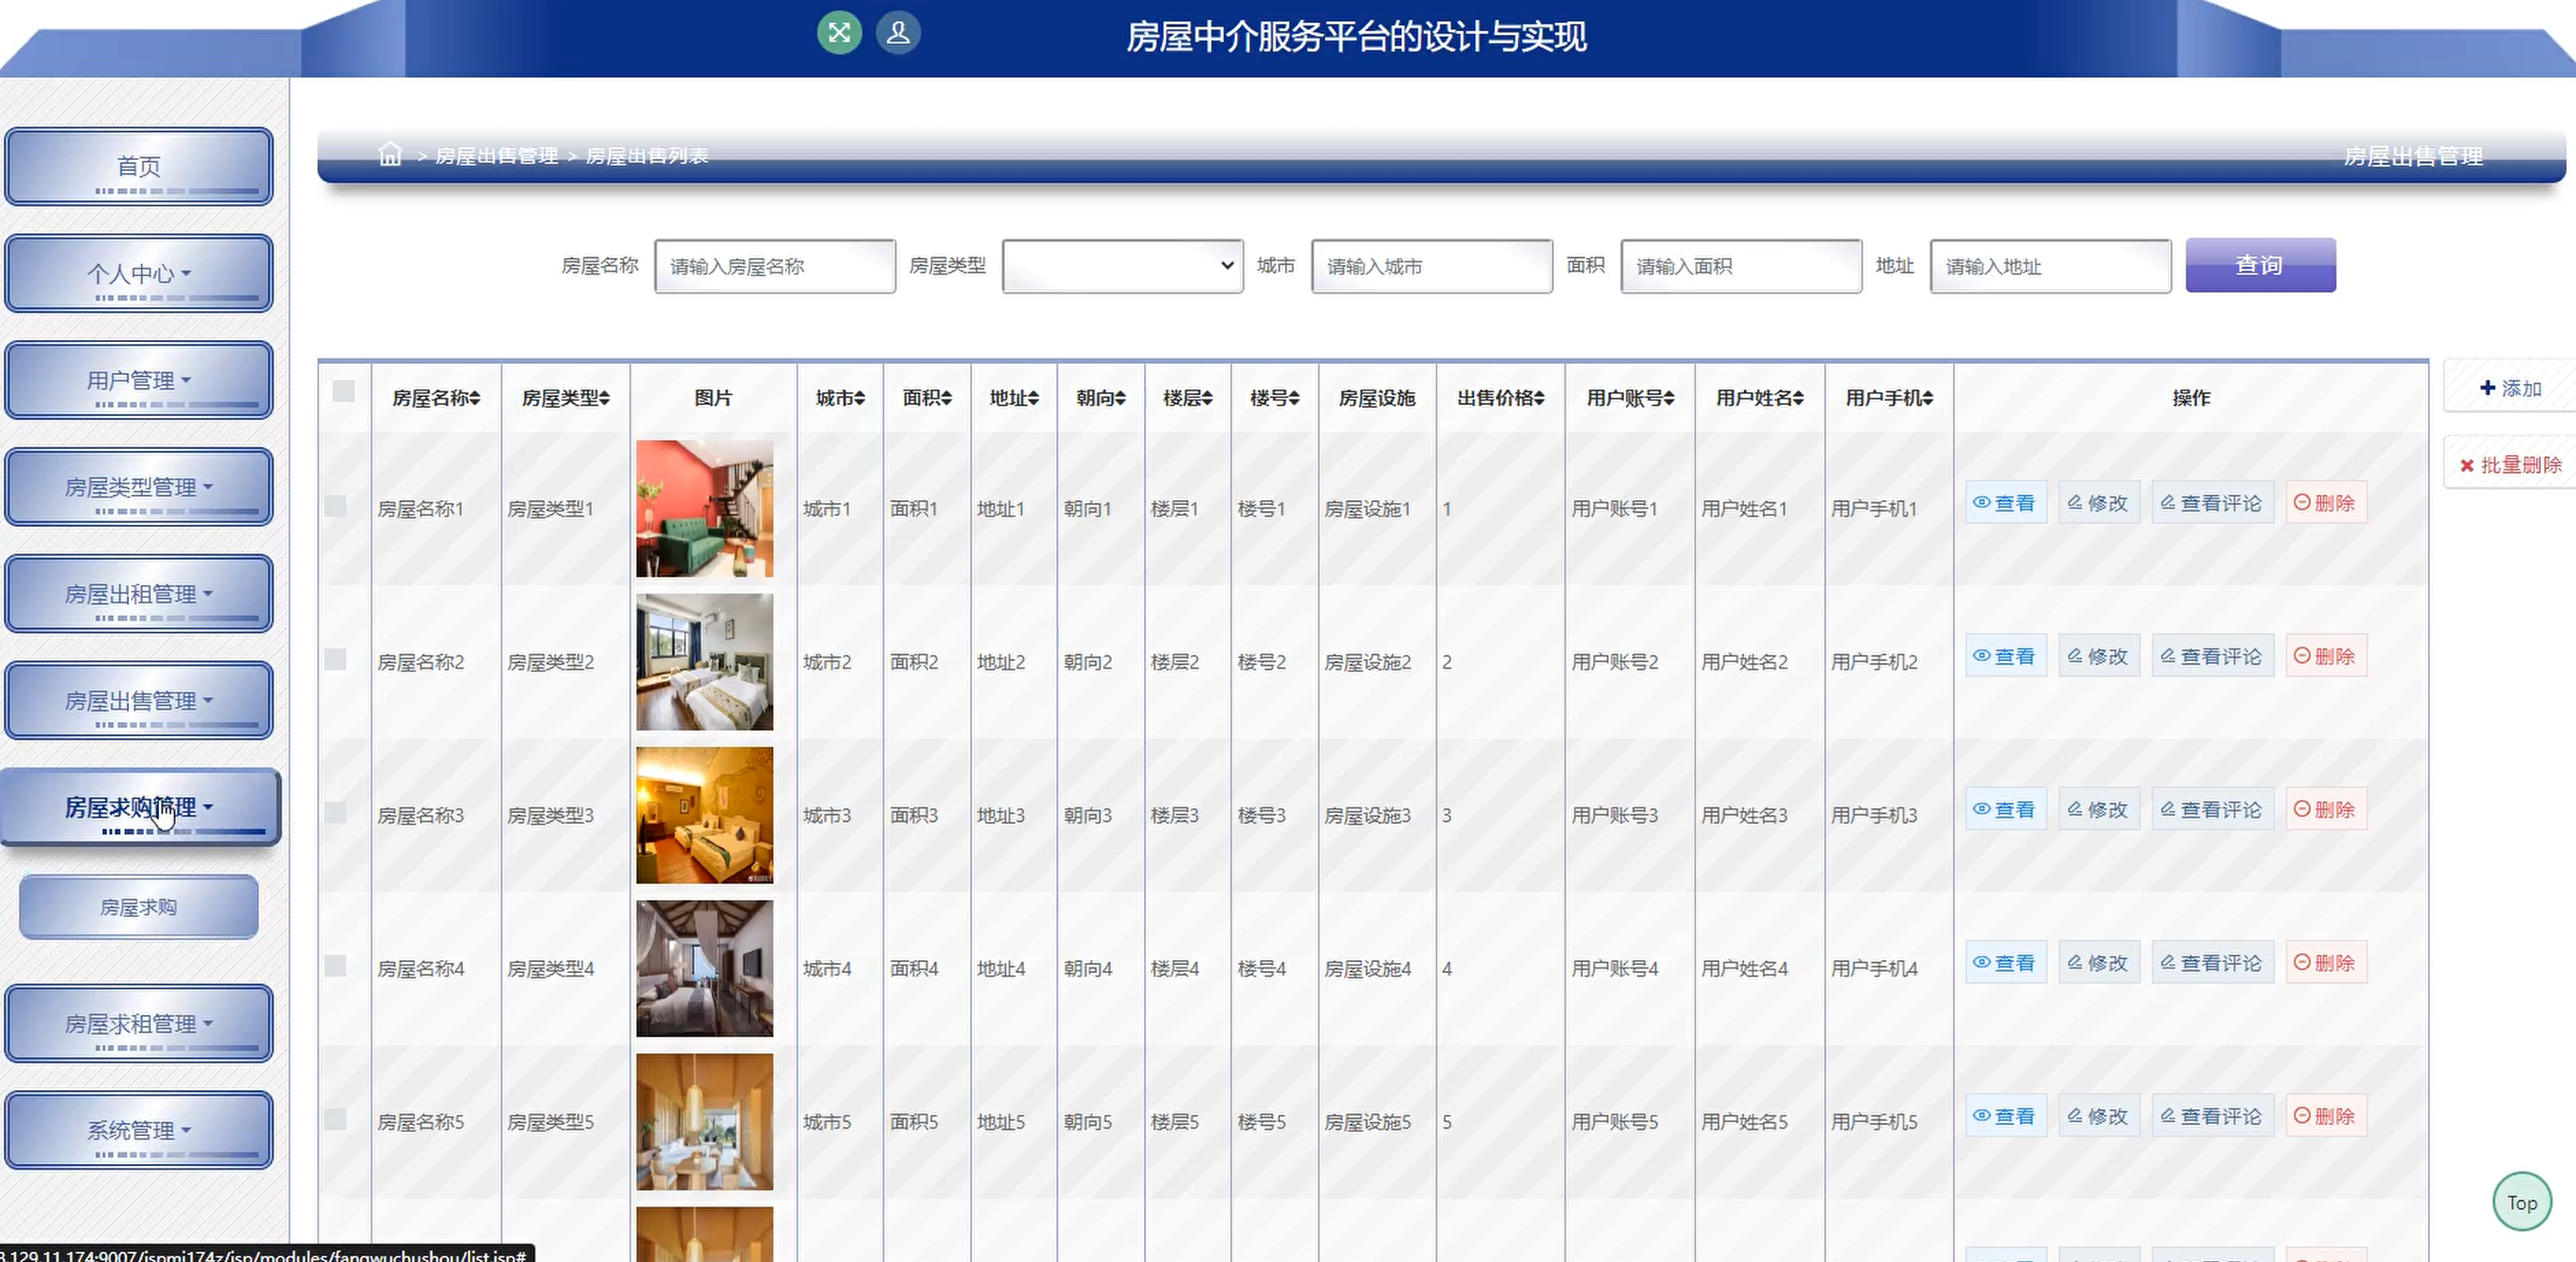
Task: Click the 批量删除 batch delete button
Action: coord(2510,465)
